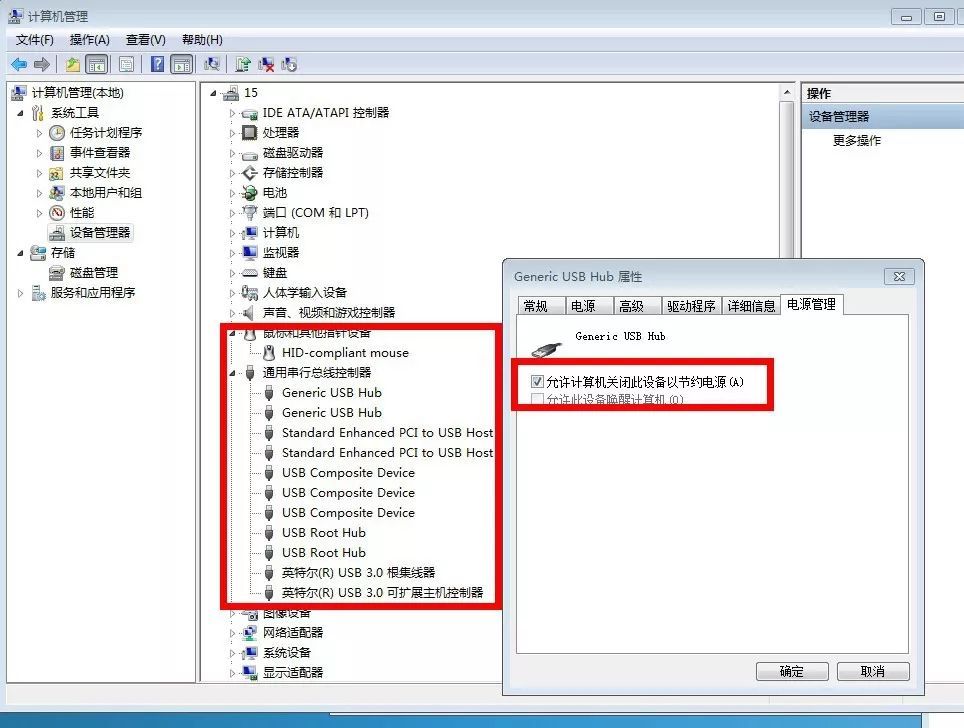Collapse the 通用串行总线控制器 category
The image size is (964, 728).
pos(232,373)
